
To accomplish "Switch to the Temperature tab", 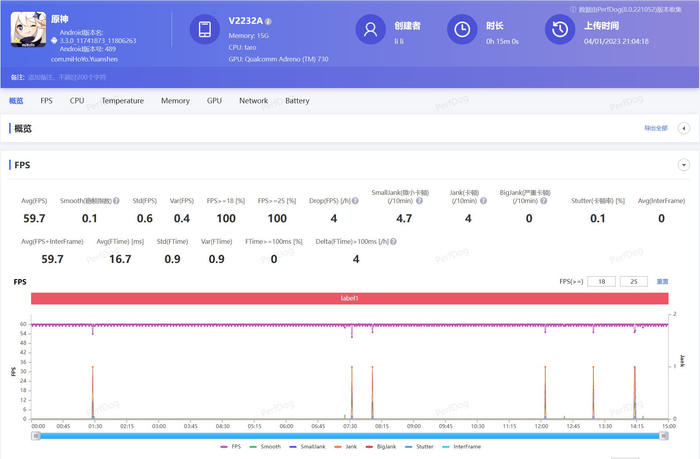I will click(122, 101).
